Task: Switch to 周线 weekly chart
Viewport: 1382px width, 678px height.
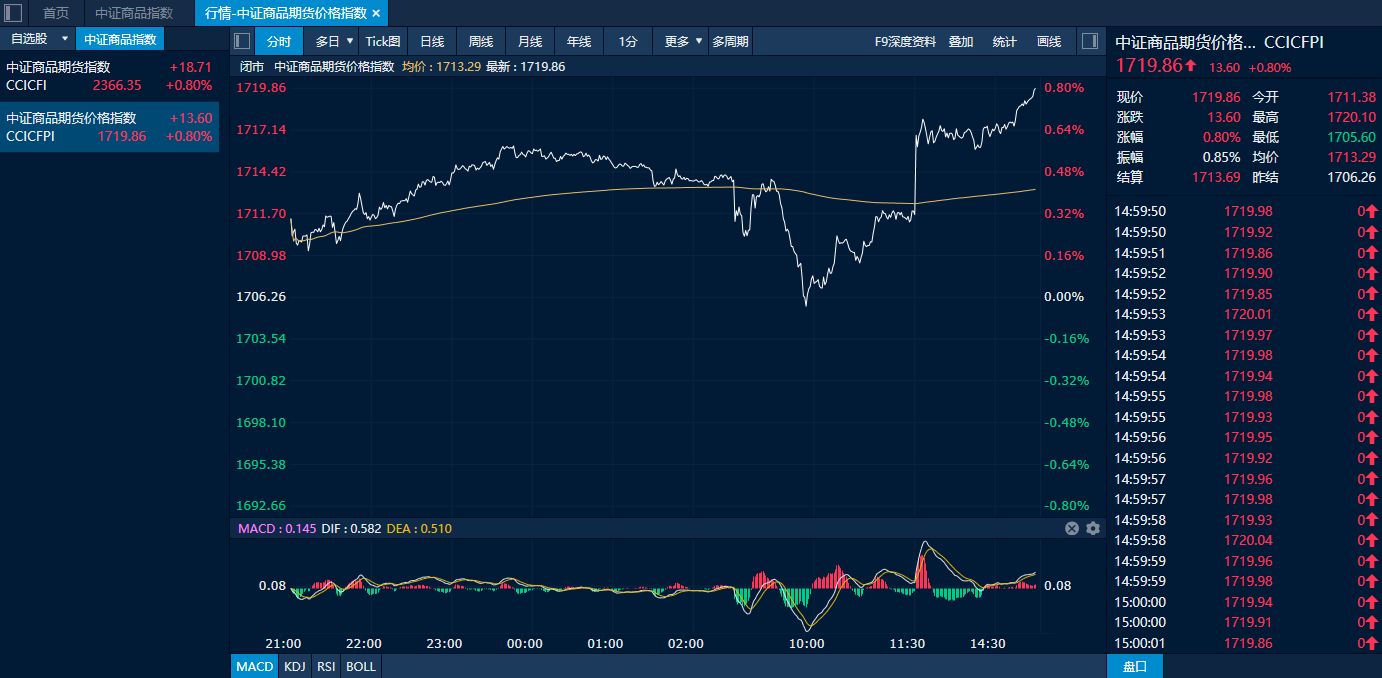Action: [x=481, y=41]
